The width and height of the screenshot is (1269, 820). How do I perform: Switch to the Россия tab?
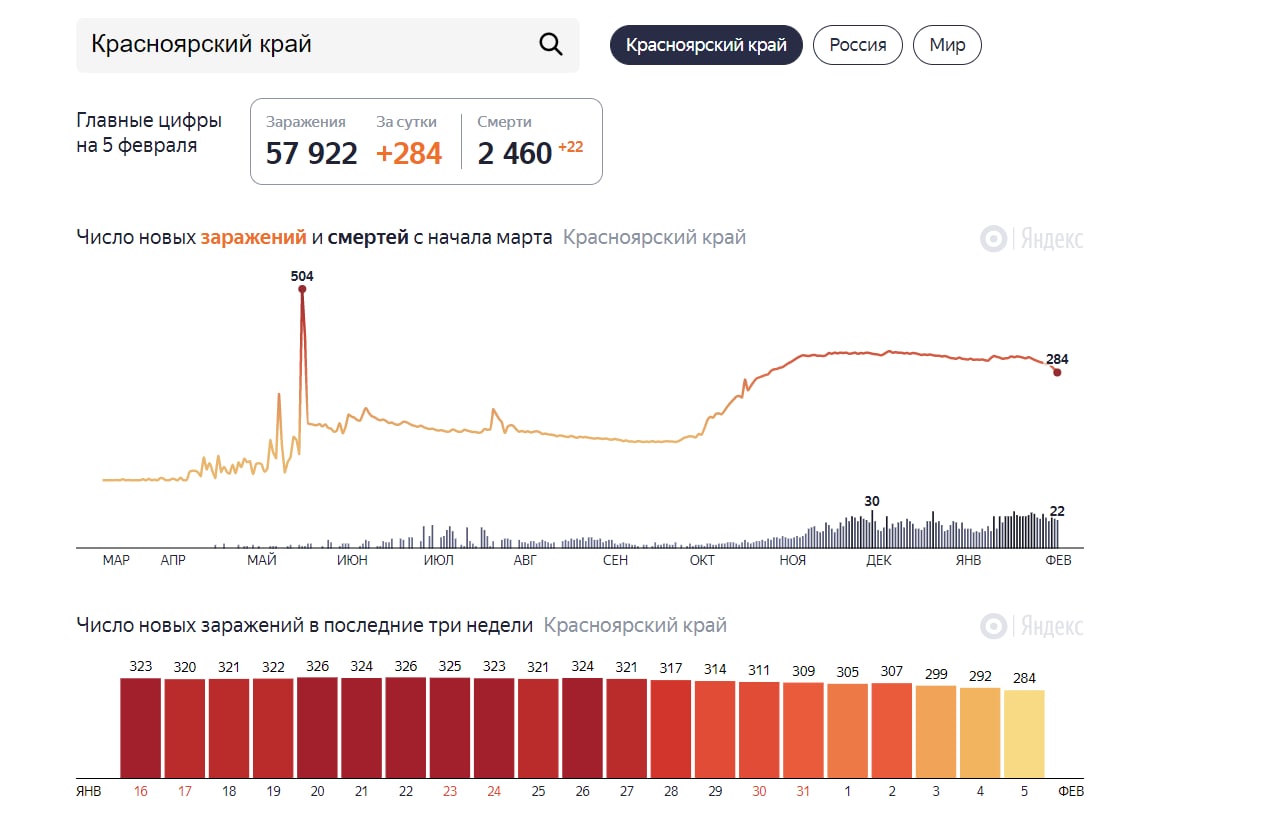tap(858, 45)
